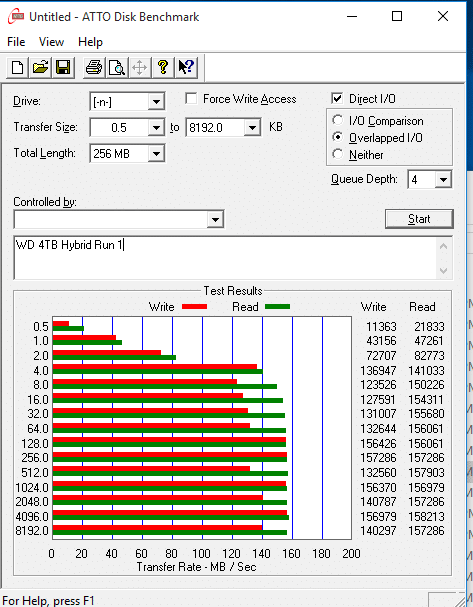Click the New document toolbar icon
Image resolution: width=473 pixels, height=607 pixels.
pyautogui.click(x=17, y=68)
